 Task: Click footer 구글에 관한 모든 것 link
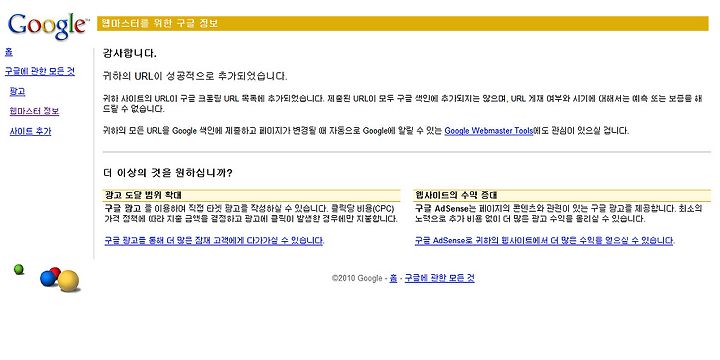tap(439, 278)
